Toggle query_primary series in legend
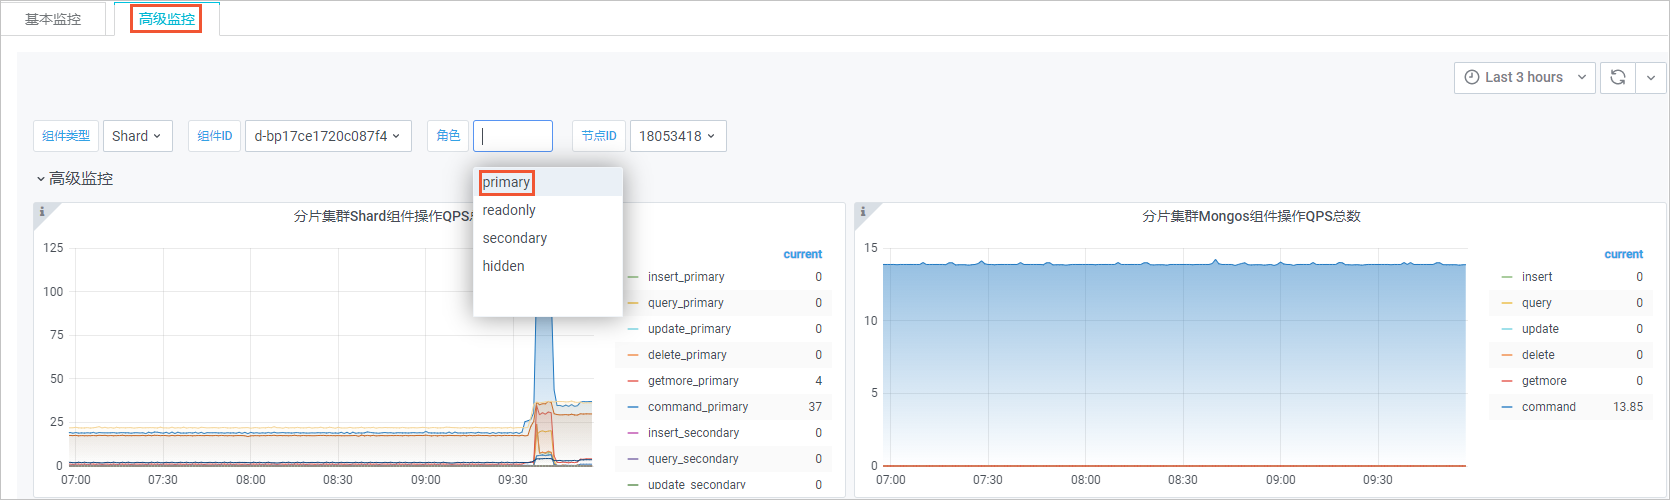This screenshot has width=1670, height=500. (685, 303)
